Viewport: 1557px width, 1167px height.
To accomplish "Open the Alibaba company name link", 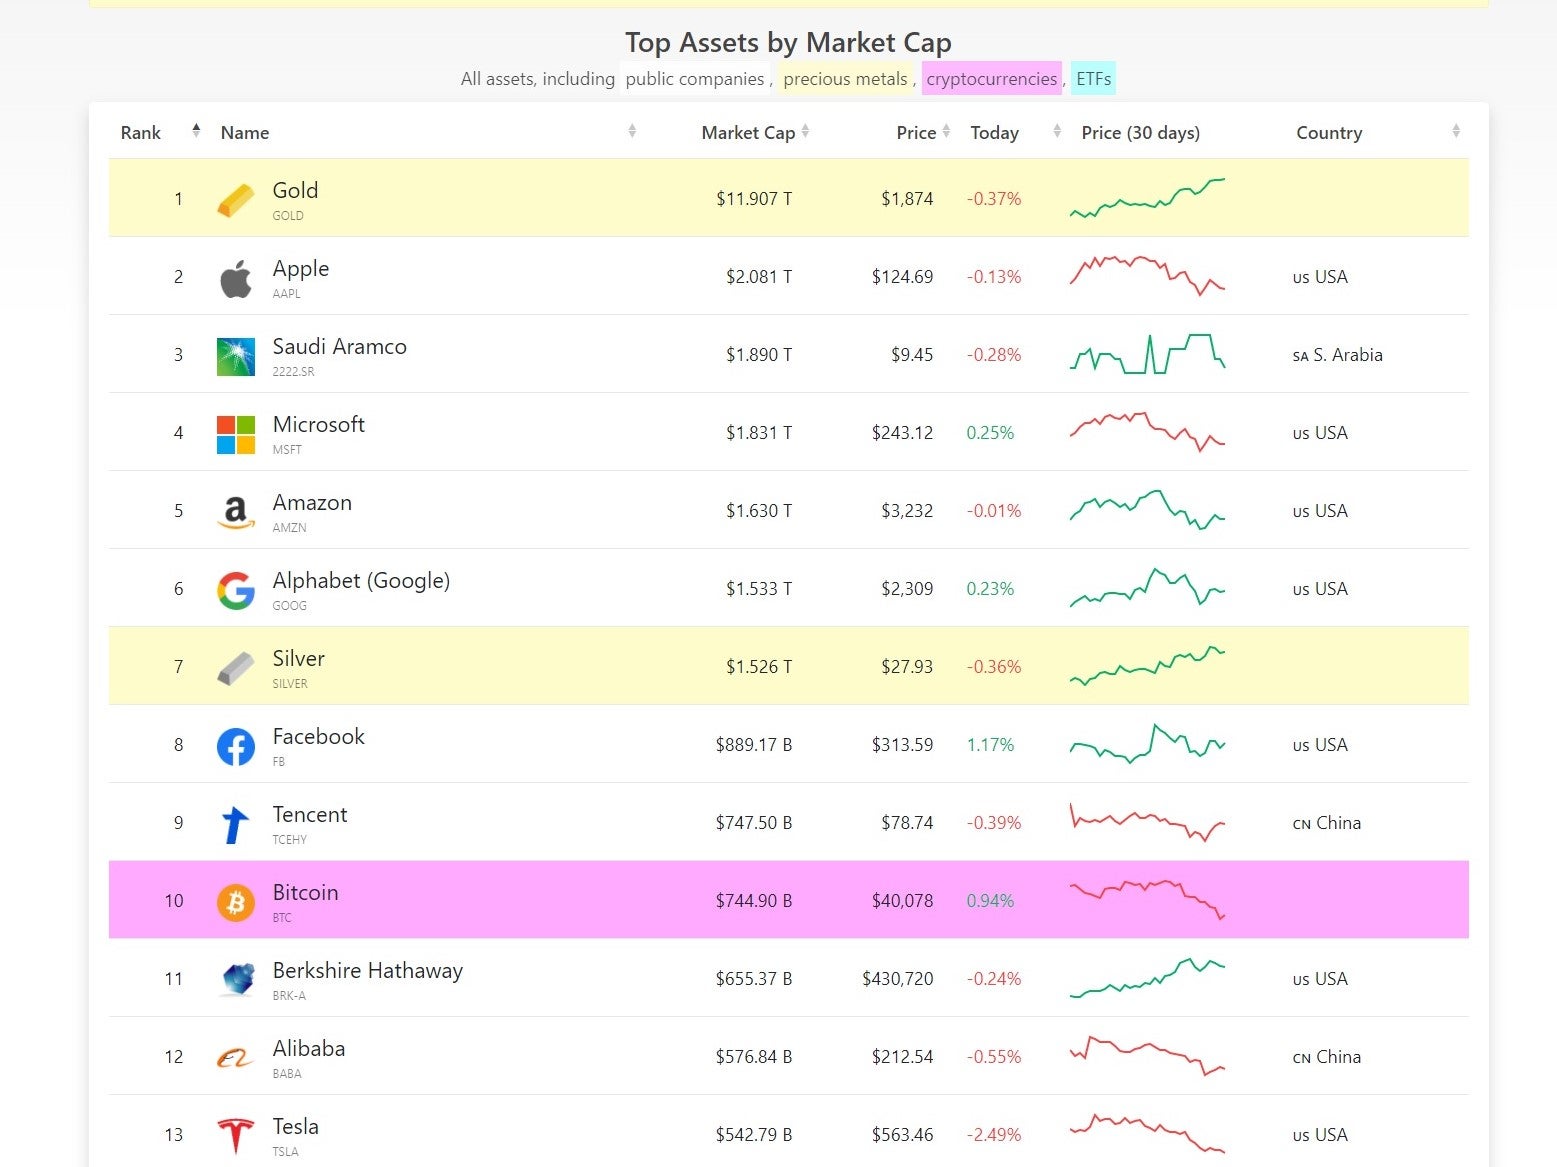I will click(x=308, y=1048).
